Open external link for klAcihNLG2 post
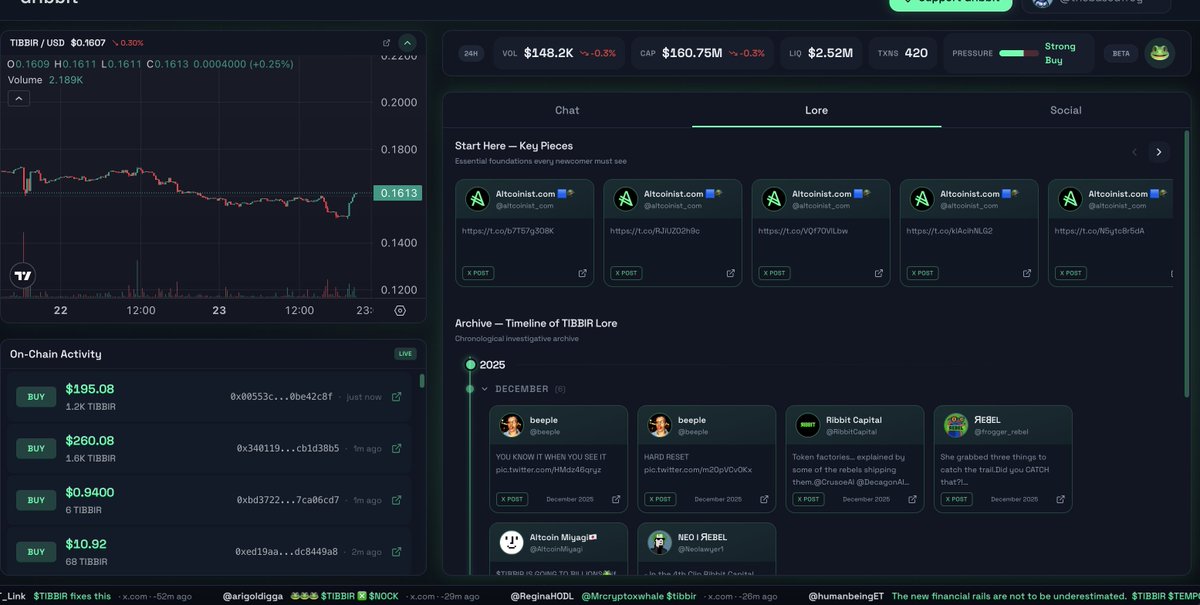Image resolution: width=1200 pixels, height=605 pixels. point(1027,273)
